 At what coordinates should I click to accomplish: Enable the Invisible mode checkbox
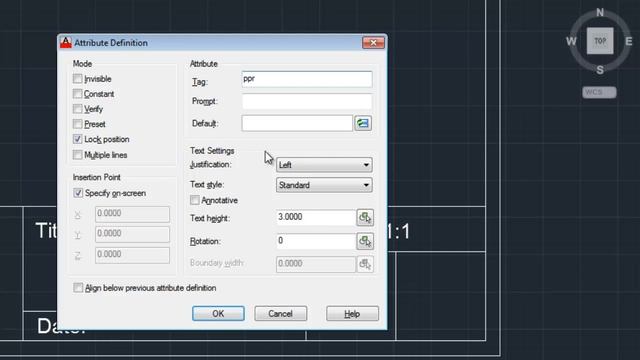[x=78, y=78]
